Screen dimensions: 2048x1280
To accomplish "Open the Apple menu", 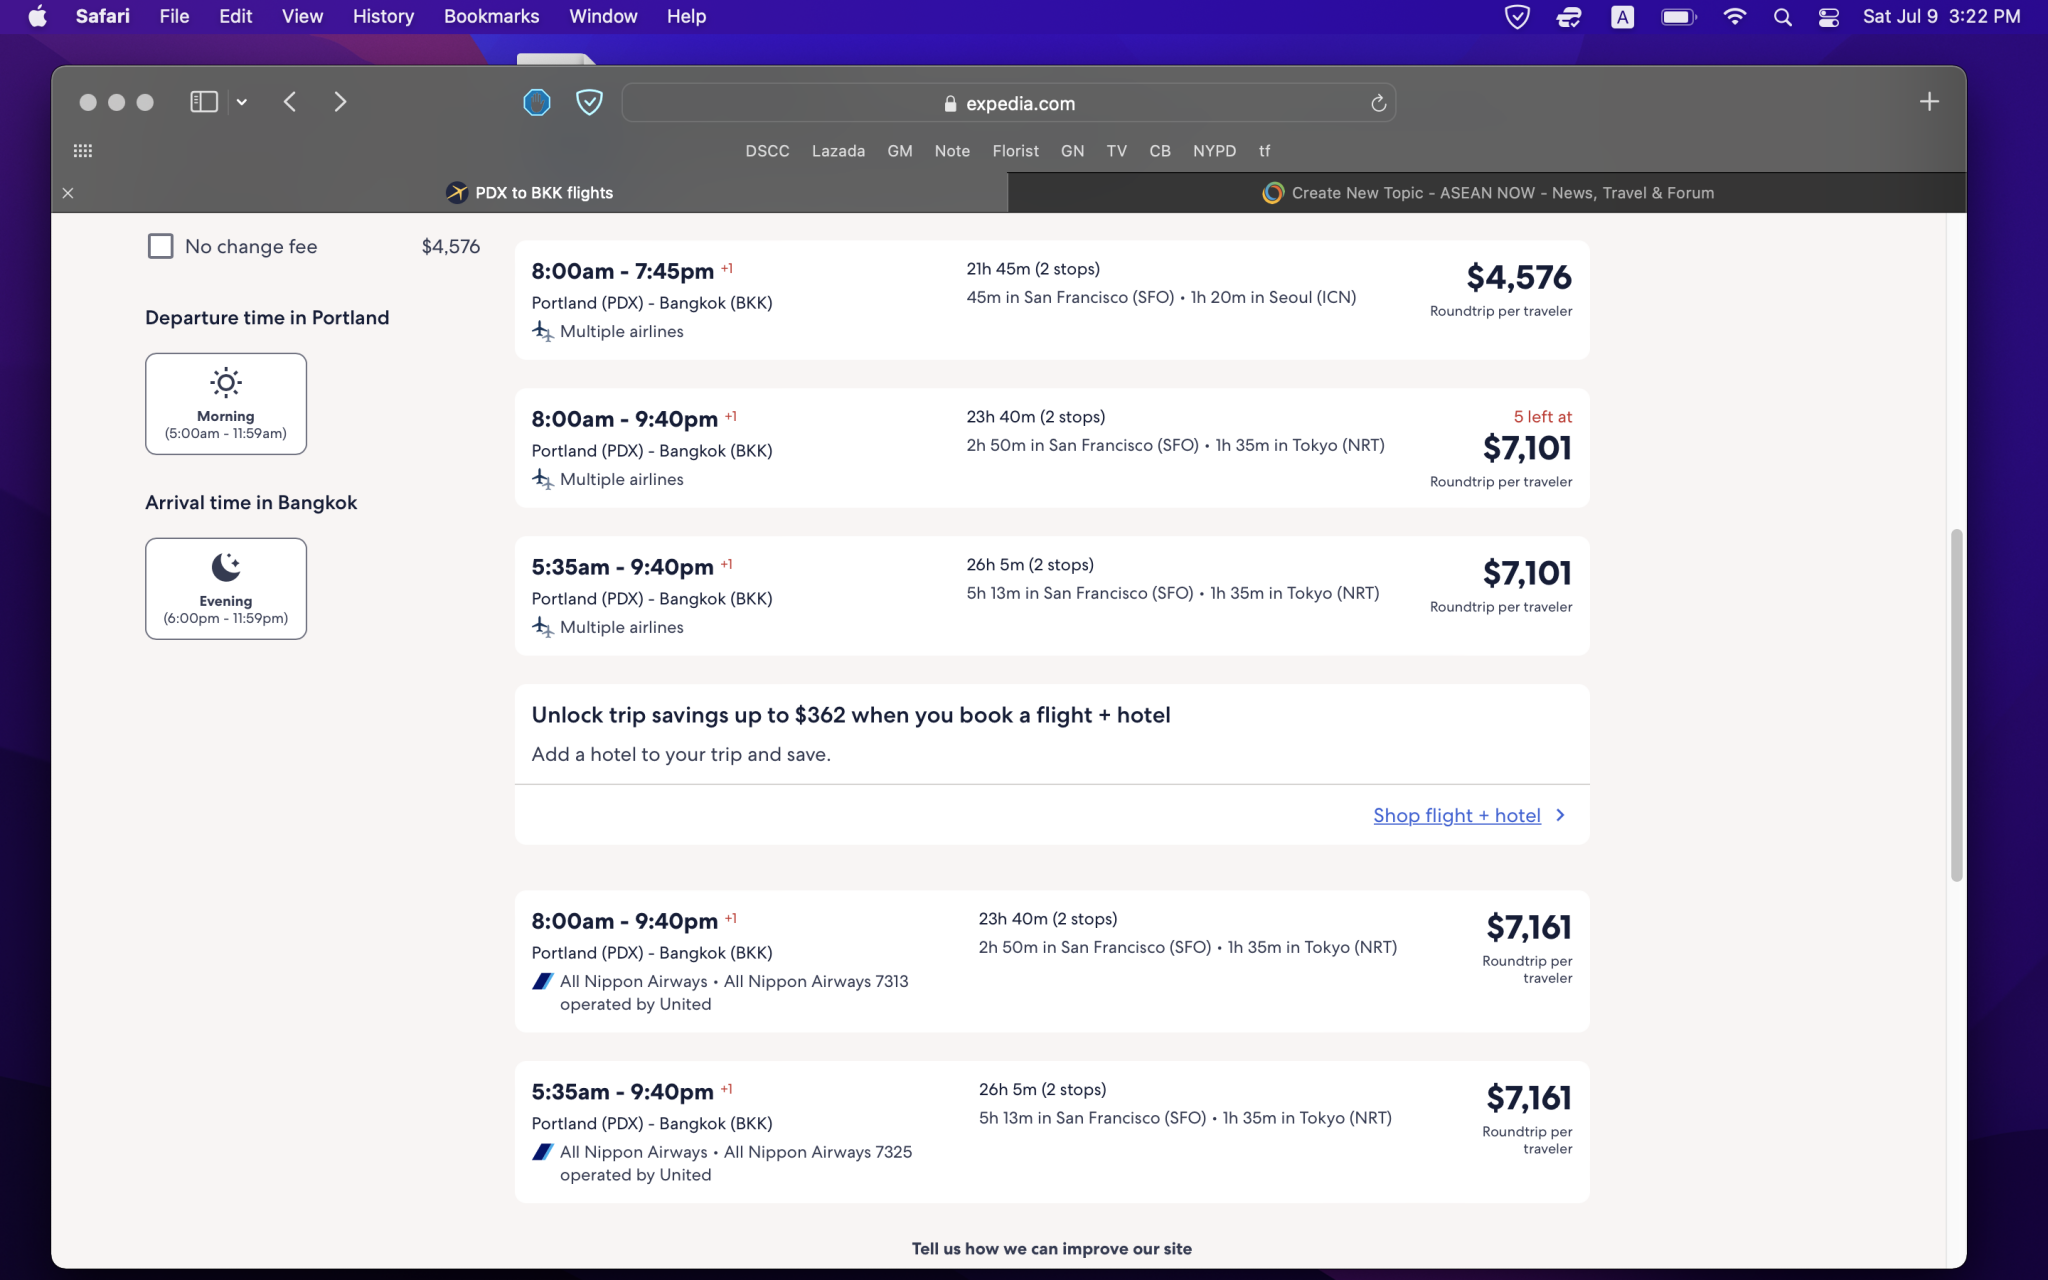I will [38, 16].
